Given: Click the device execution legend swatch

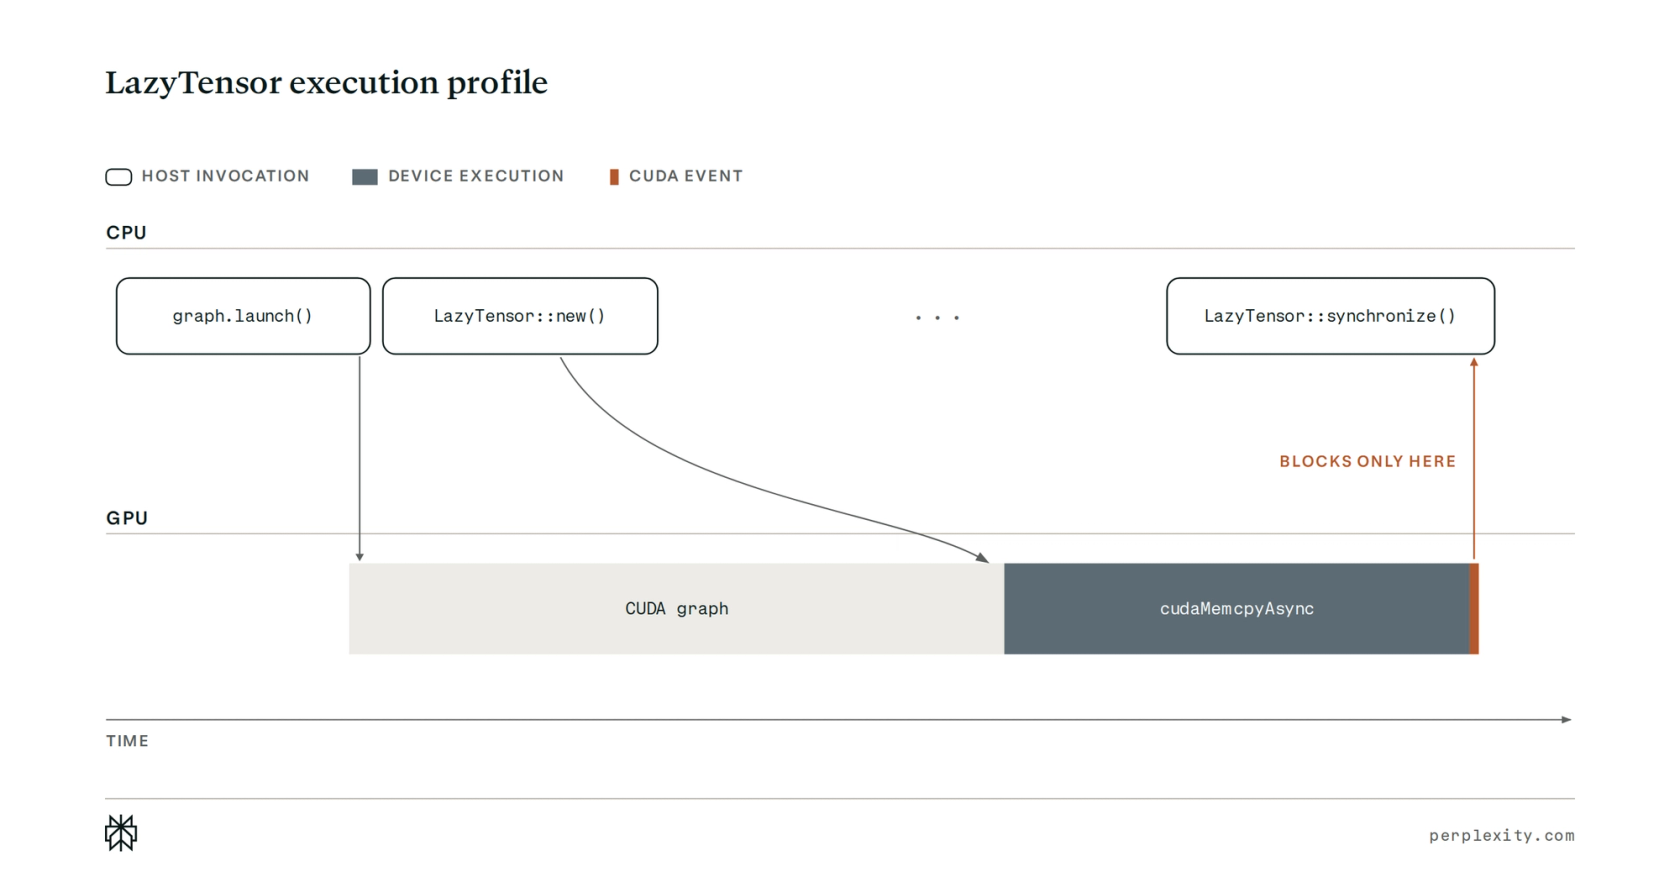Looking at the screenshot, I should (365, 177).
